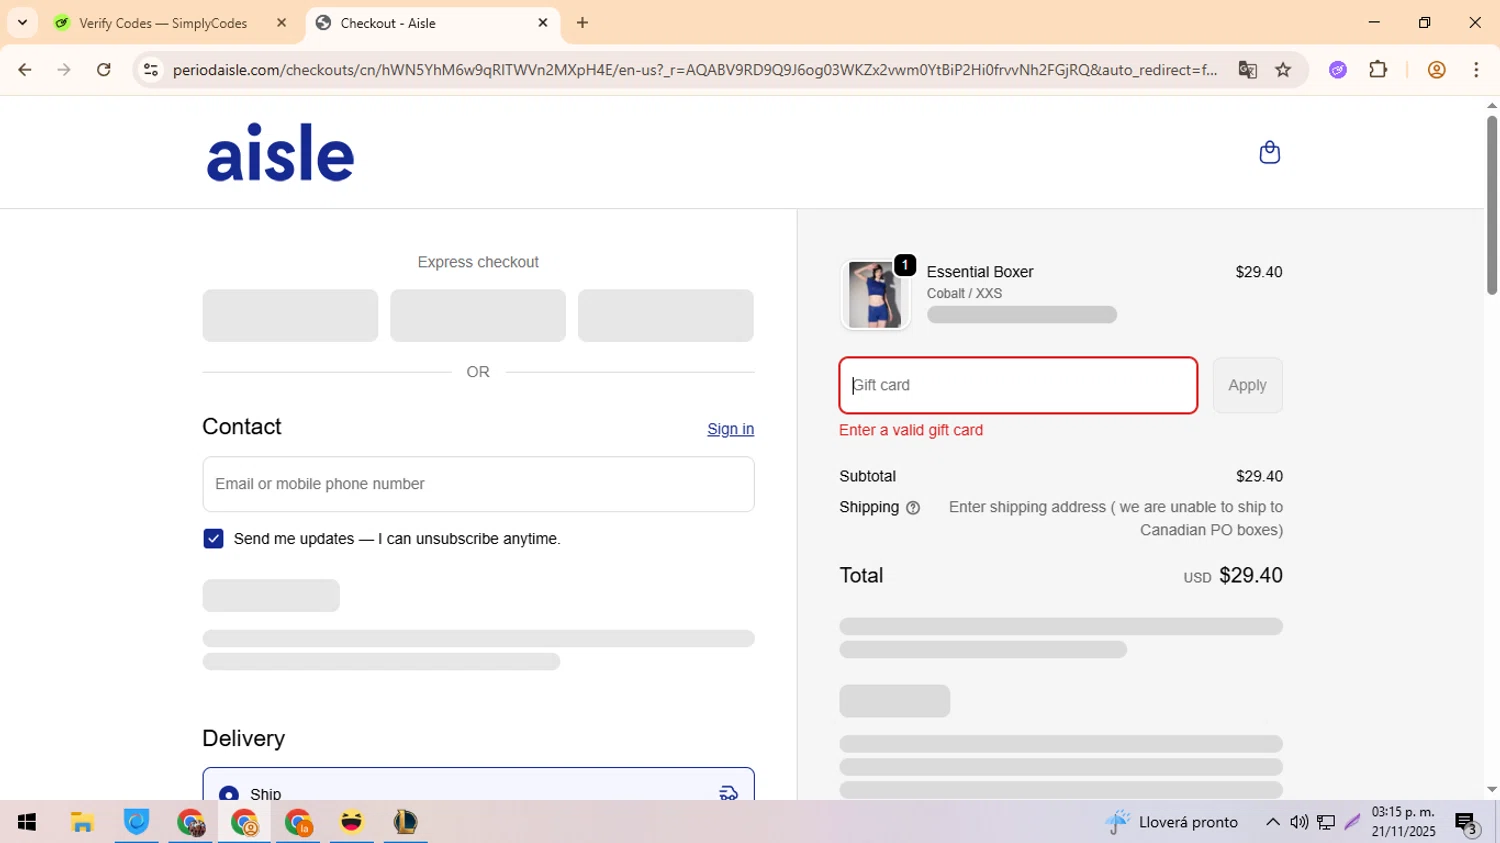The height and width of the screenshot is (843, 1500).
Task: Select the Ship delivery radio button
Action: pos(228,794)
